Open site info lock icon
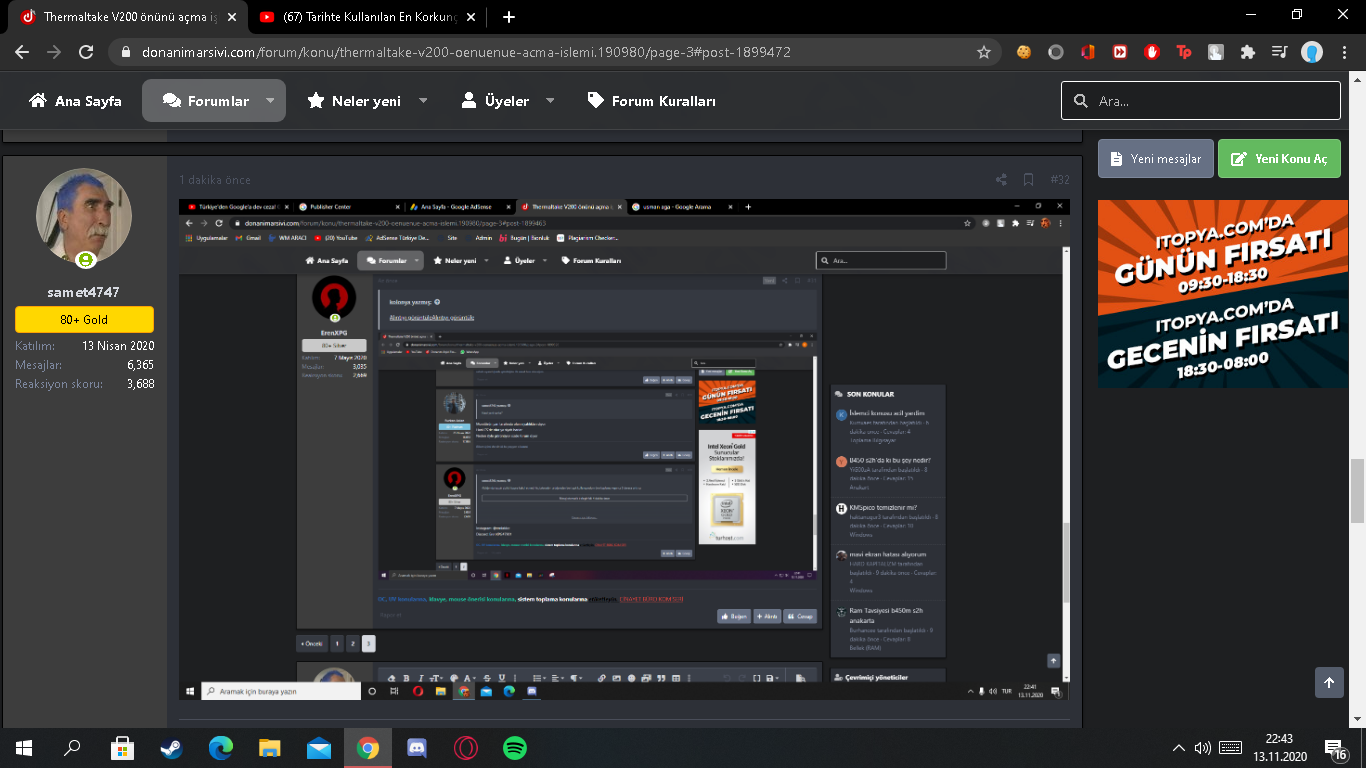This screenshot has width=1366, height=768. [124, 52]
